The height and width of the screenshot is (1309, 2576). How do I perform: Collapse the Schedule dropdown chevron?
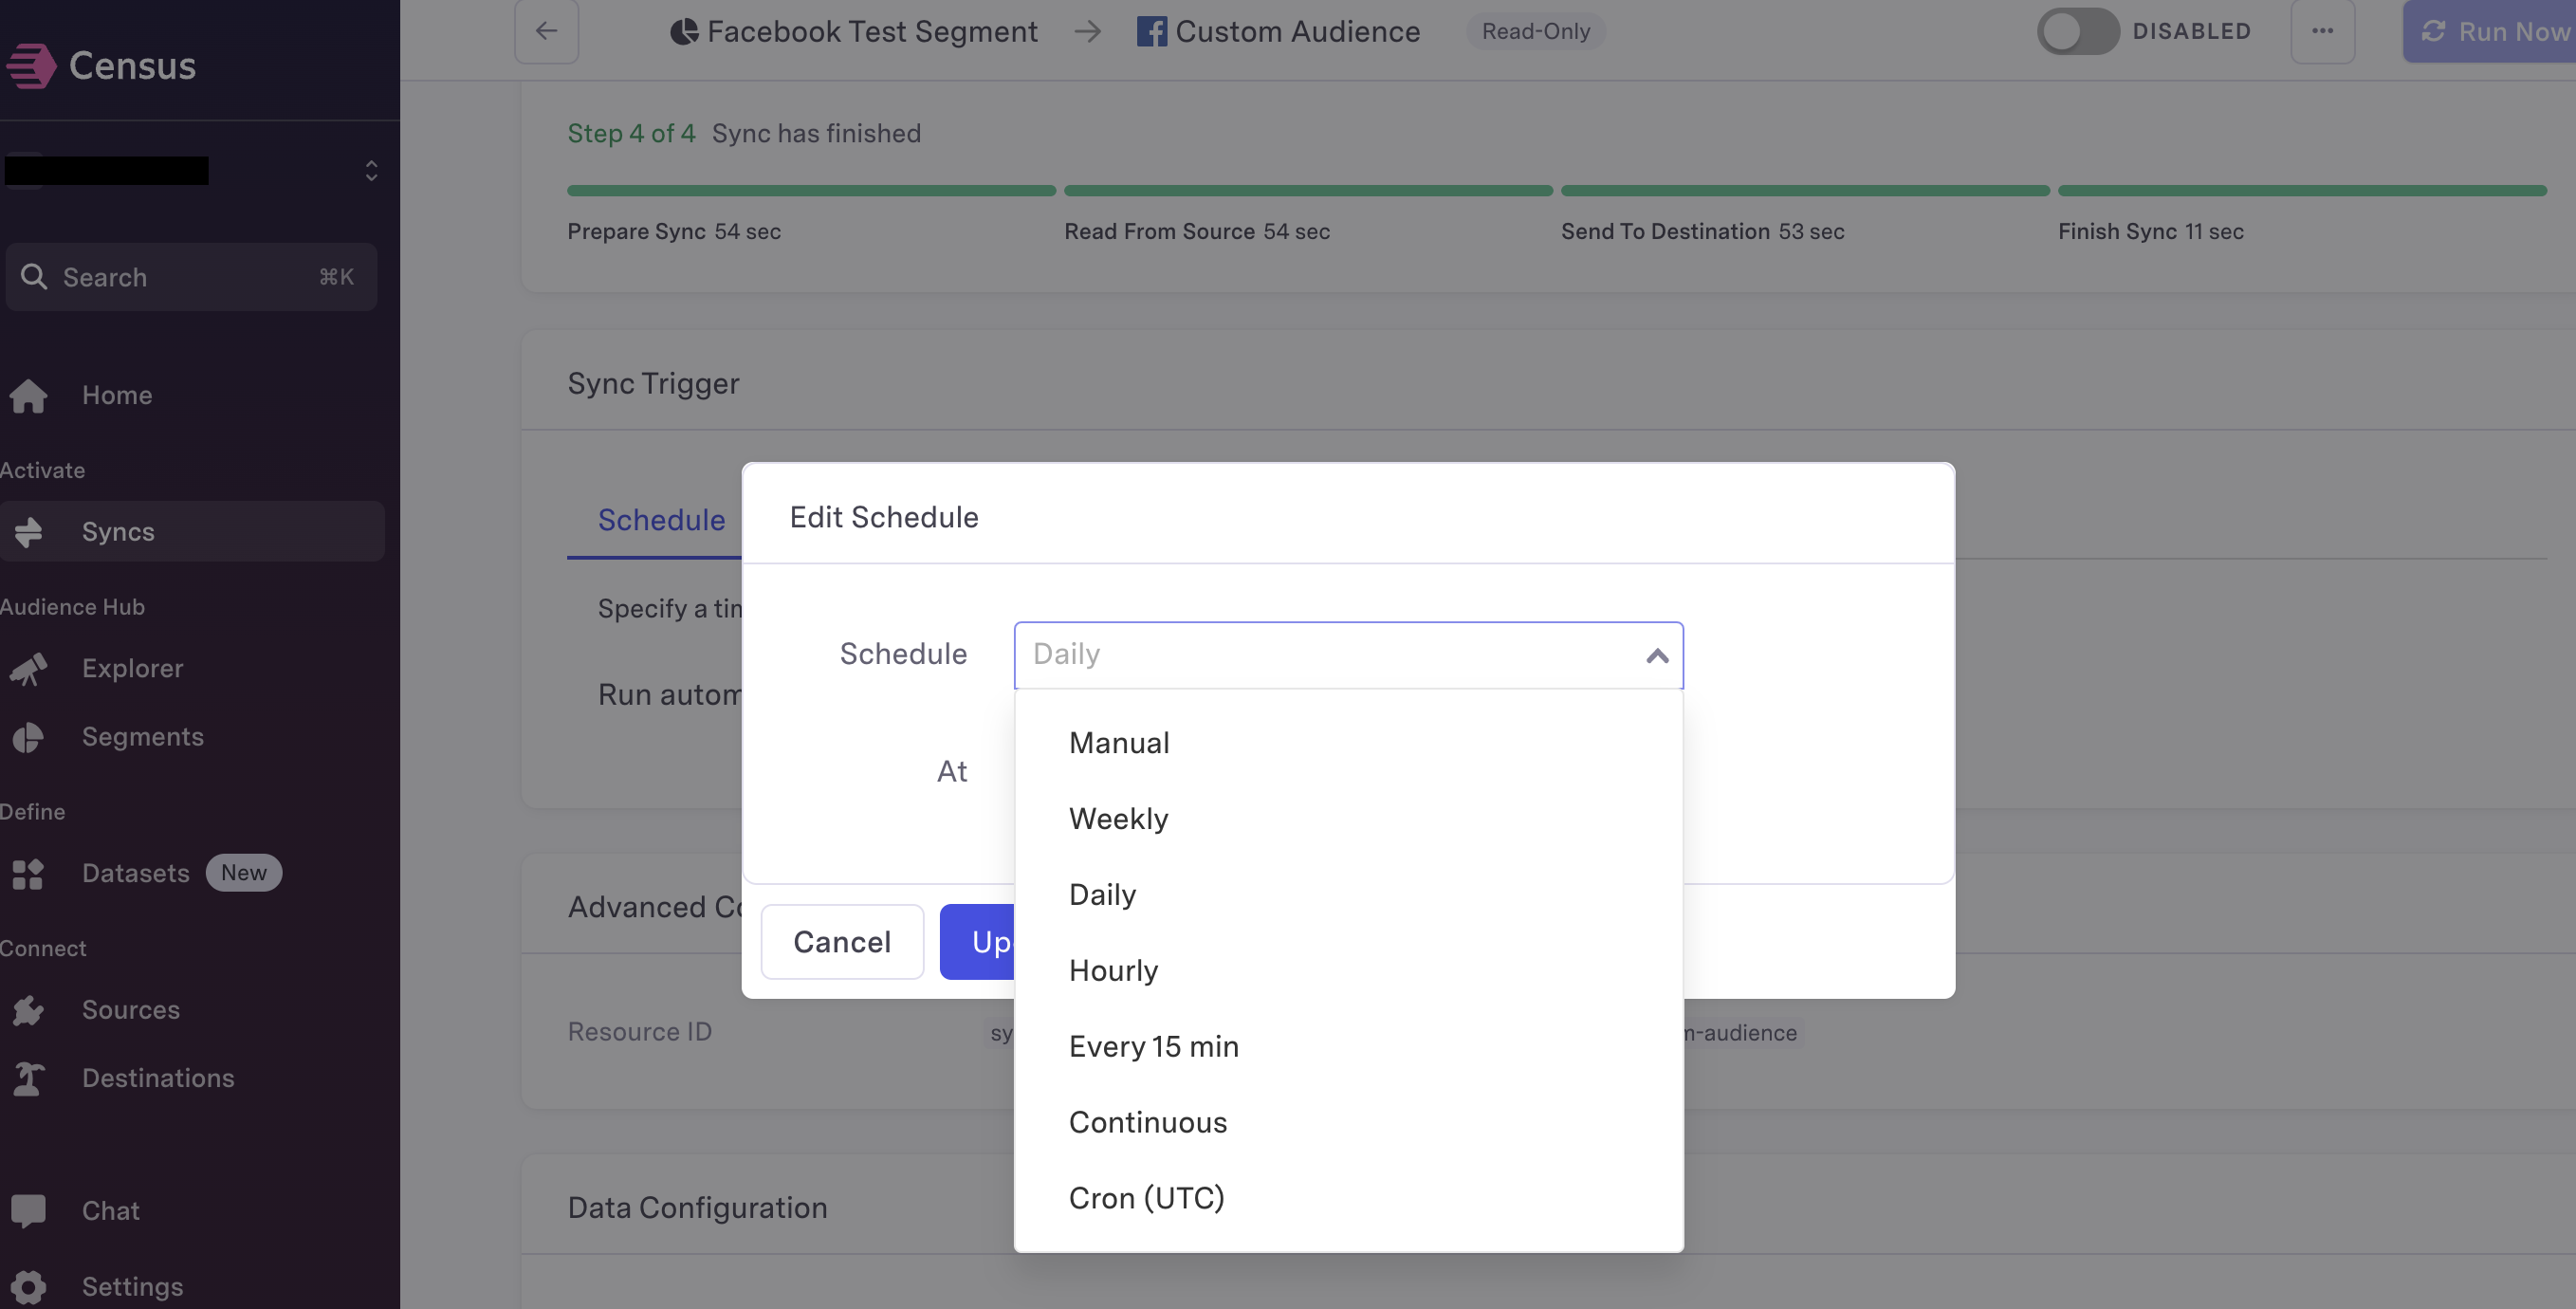pos(1657,656)
